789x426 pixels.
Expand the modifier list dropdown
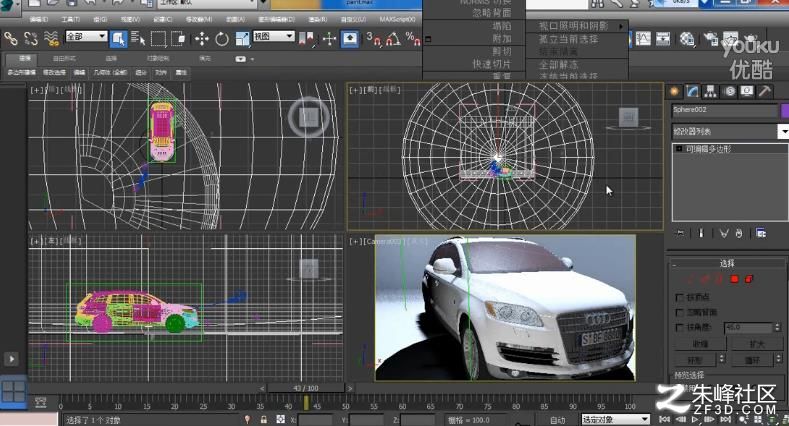[783, 132]
